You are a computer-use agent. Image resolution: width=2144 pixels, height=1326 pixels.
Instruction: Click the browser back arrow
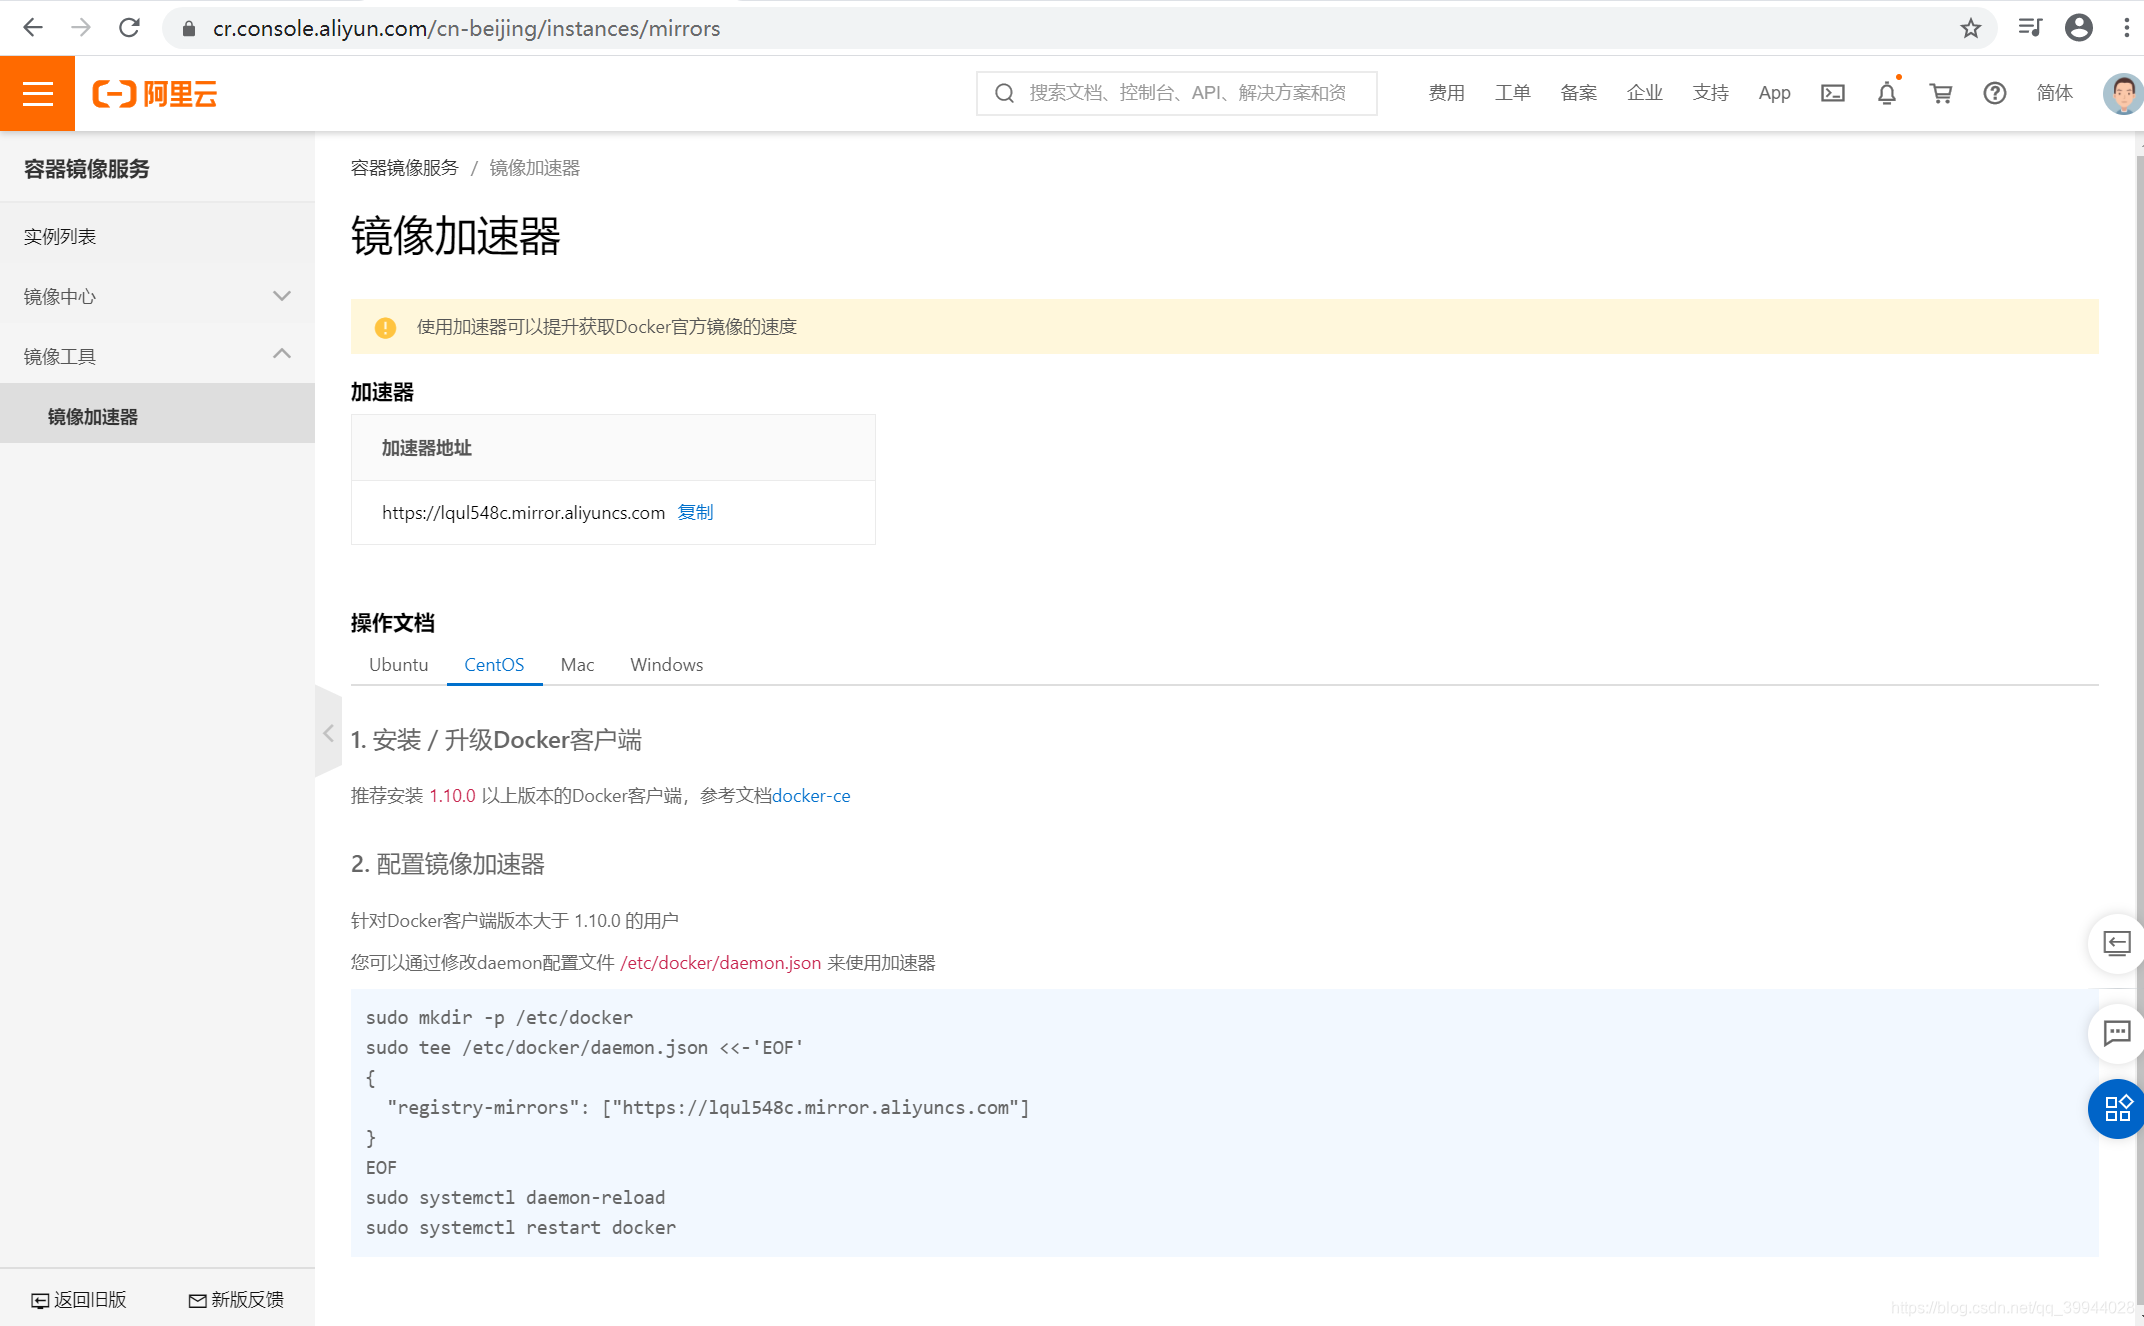point(33,28)
